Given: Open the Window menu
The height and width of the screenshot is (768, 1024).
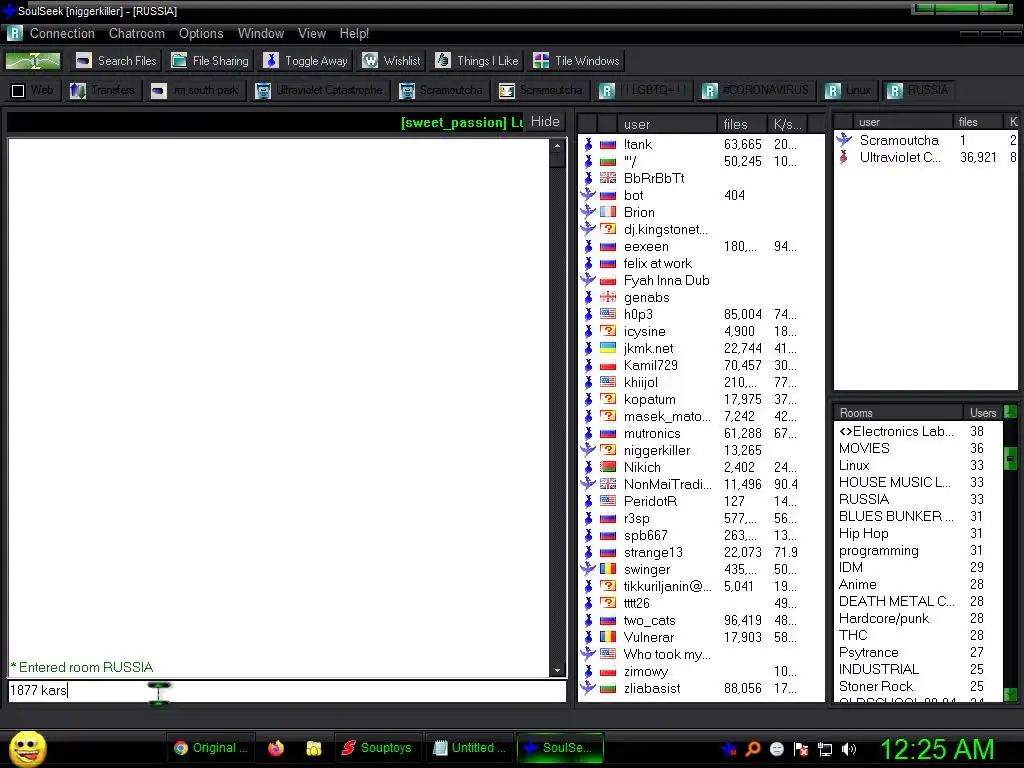Looking at the screenshot, I should 261,33.
